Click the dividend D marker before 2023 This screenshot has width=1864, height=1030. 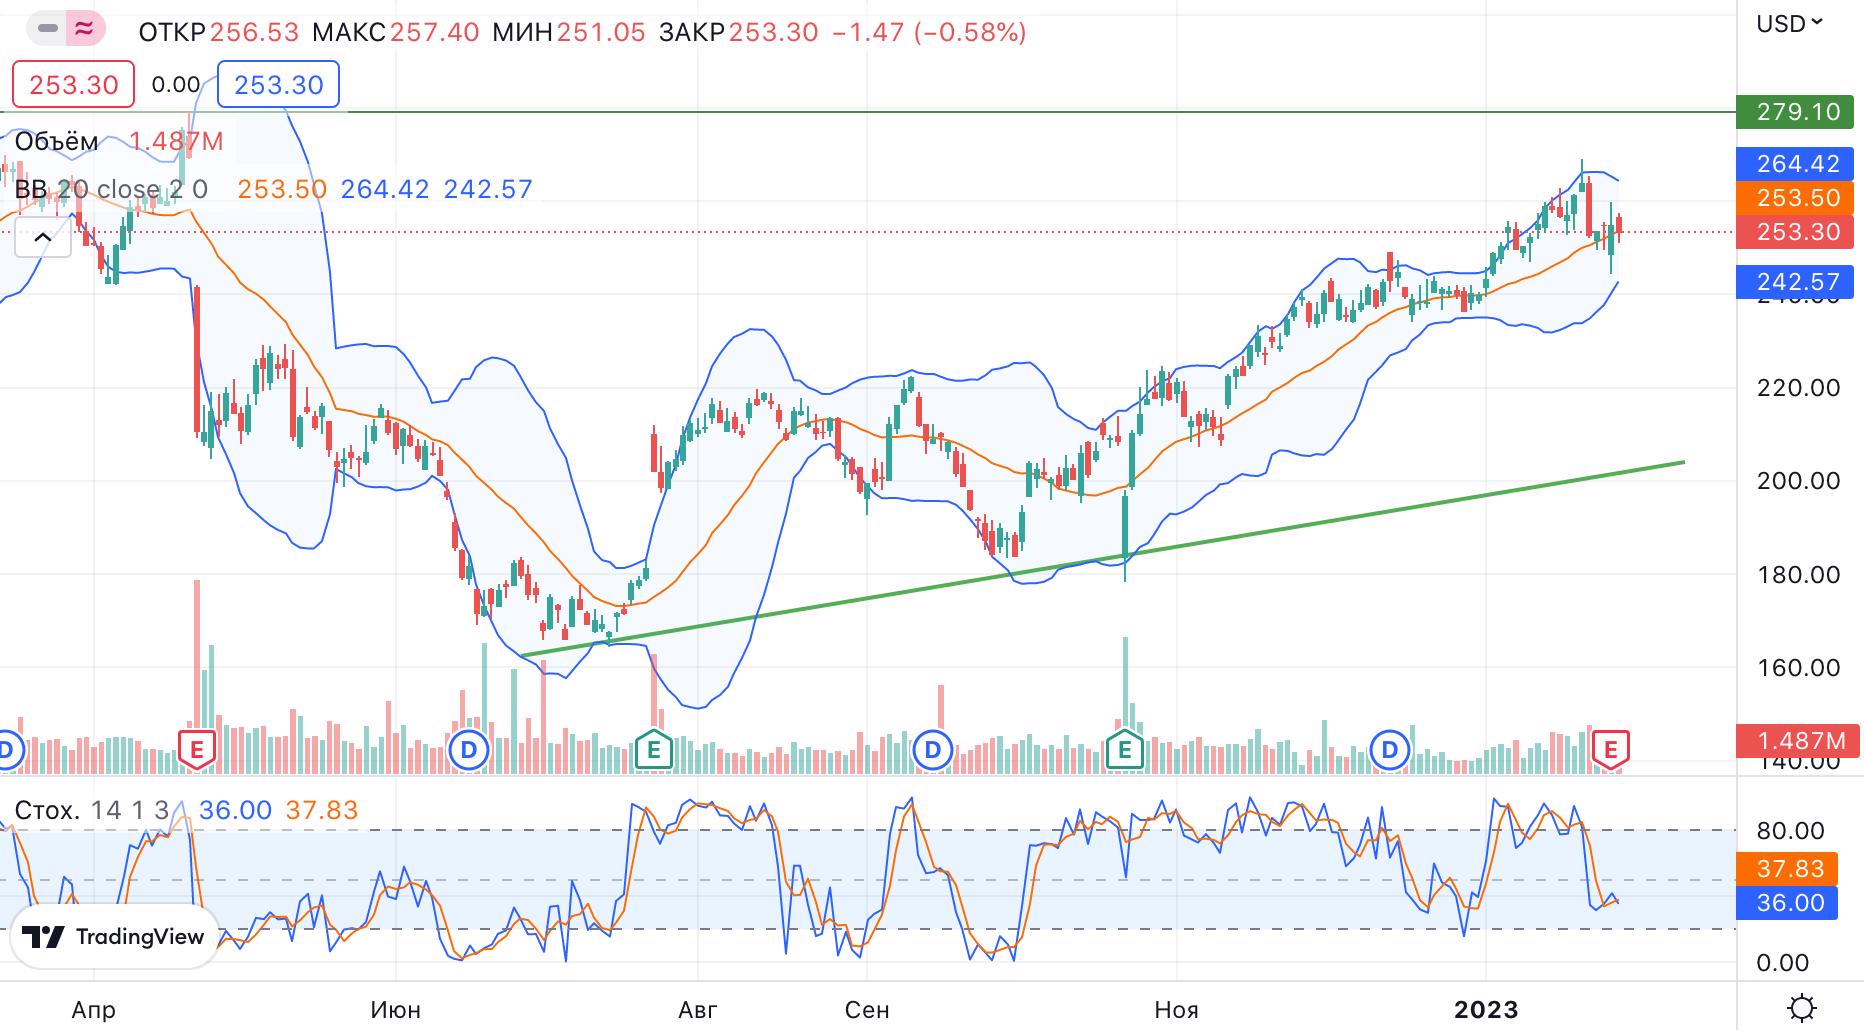click(x=1389, y=748)
